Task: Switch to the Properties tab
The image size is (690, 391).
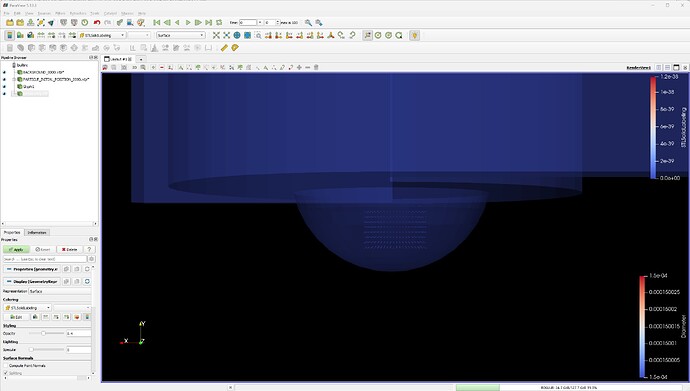Action: click(x=12, y=232)
